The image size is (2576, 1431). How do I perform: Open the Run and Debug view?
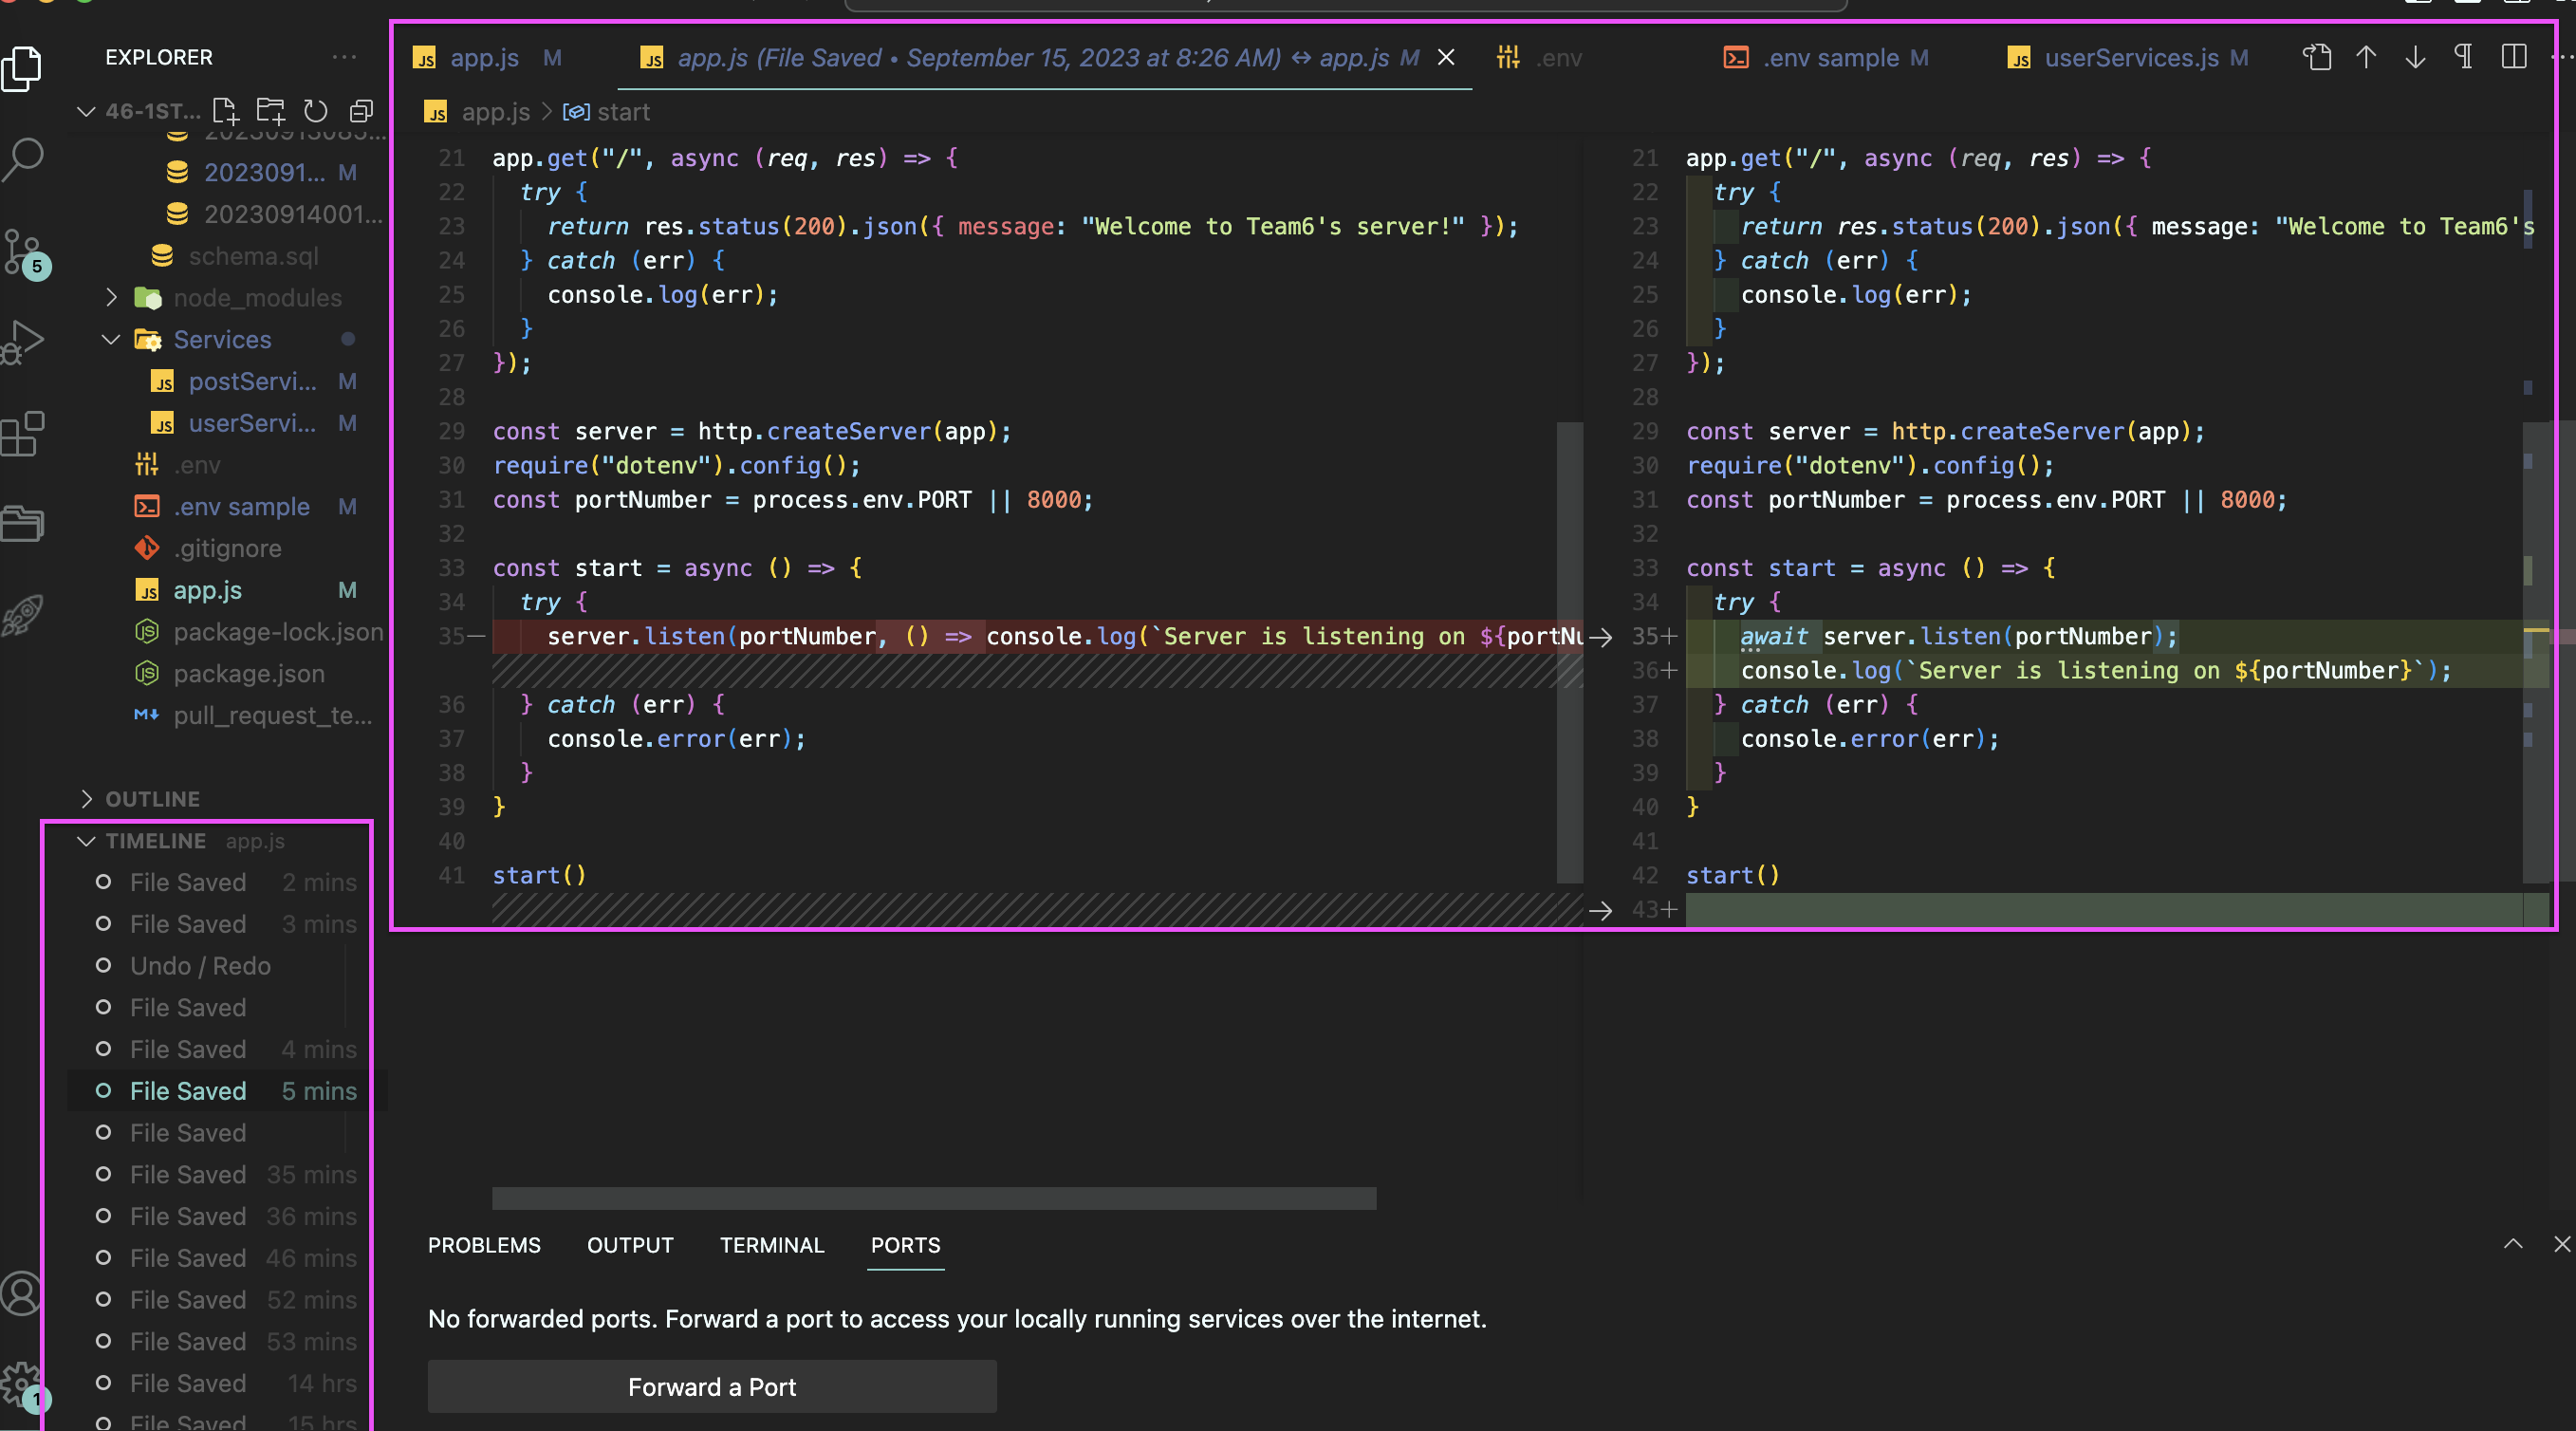click(x=24, y=342)
